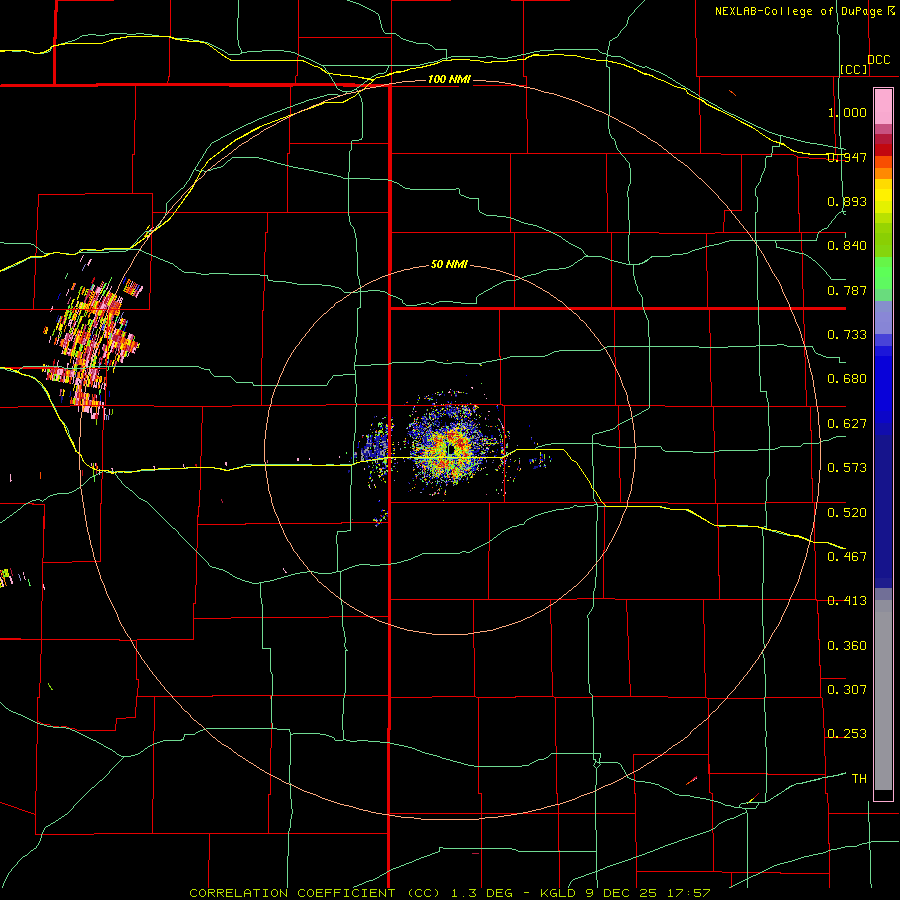Select the 0.840 color scale value
The height and width of the screenshot is (900, 900).
(x=847, y=246)
